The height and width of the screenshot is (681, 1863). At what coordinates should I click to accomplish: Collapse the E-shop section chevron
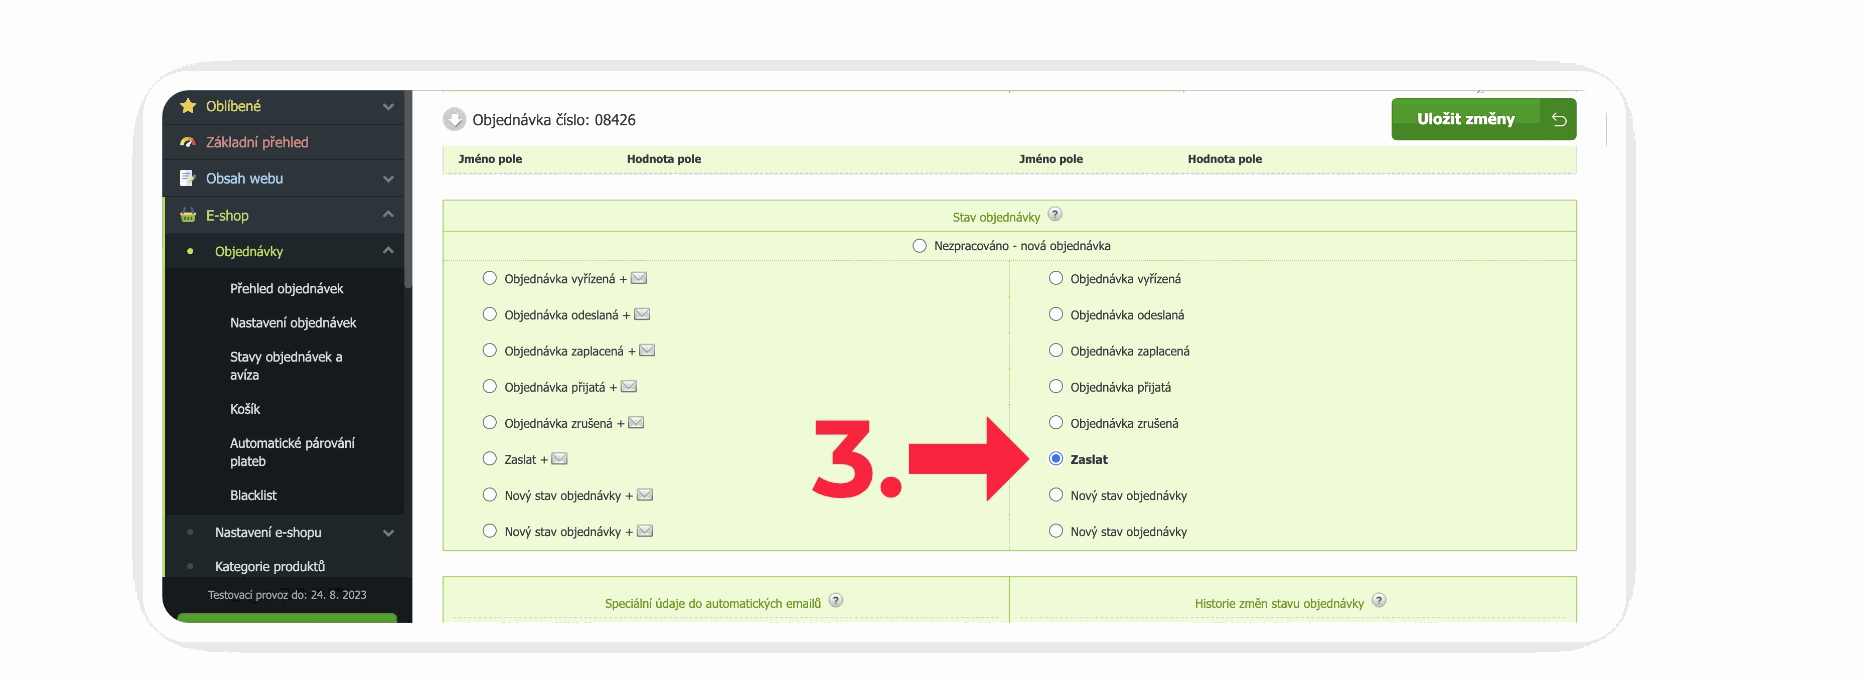[x=388, y=215]
